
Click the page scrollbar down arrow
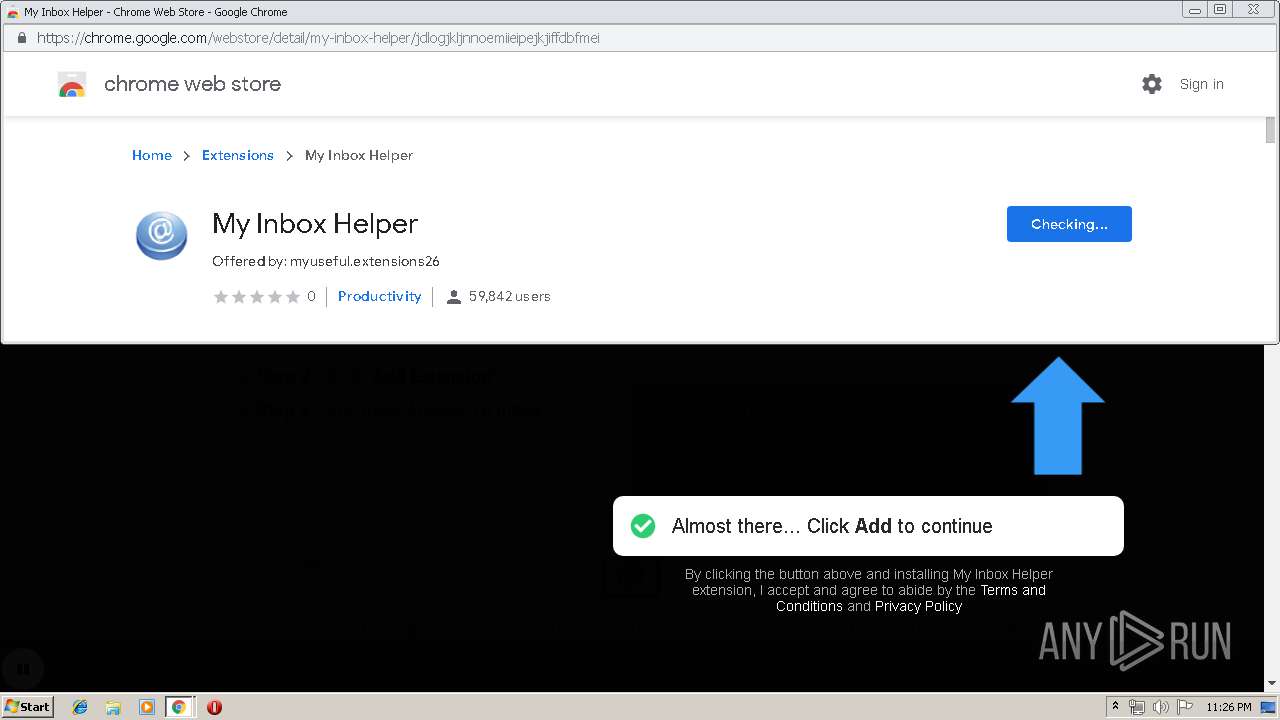1272,683
